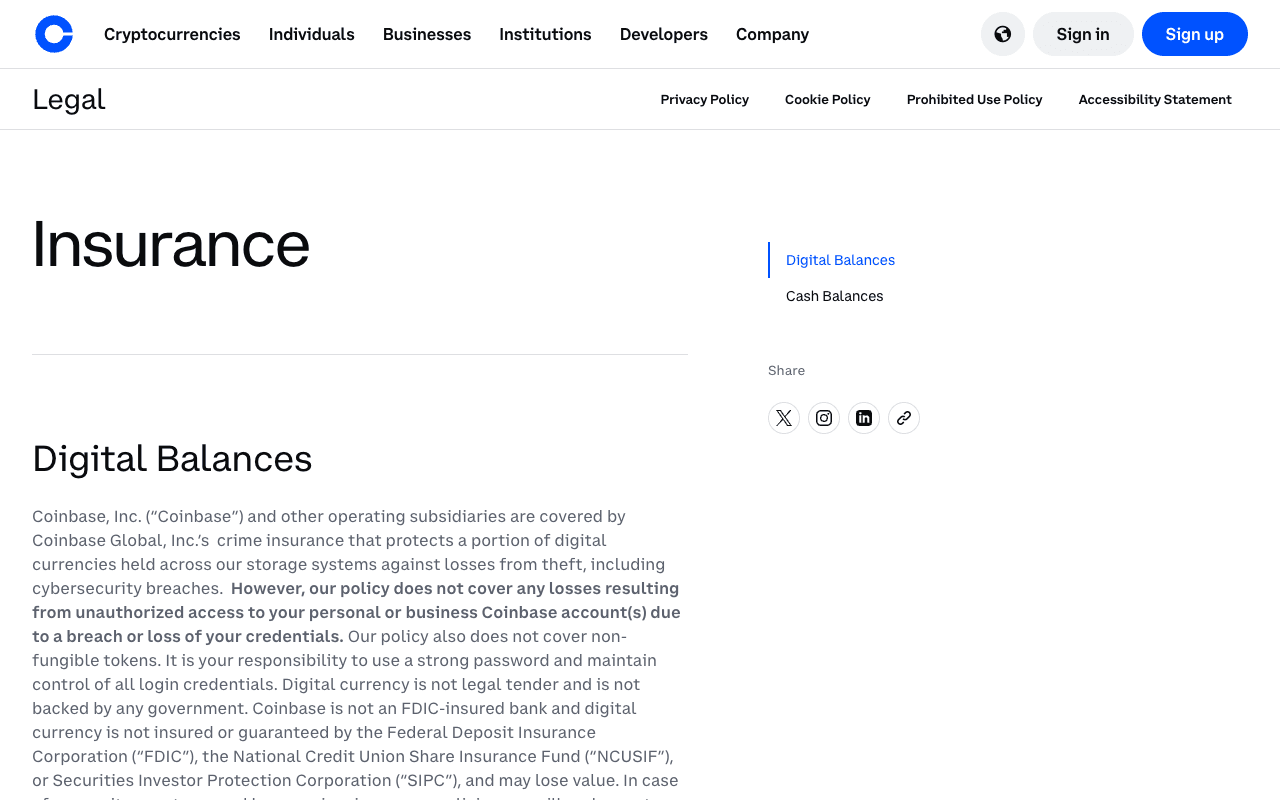Open the Institutions menu

[545, 34]
